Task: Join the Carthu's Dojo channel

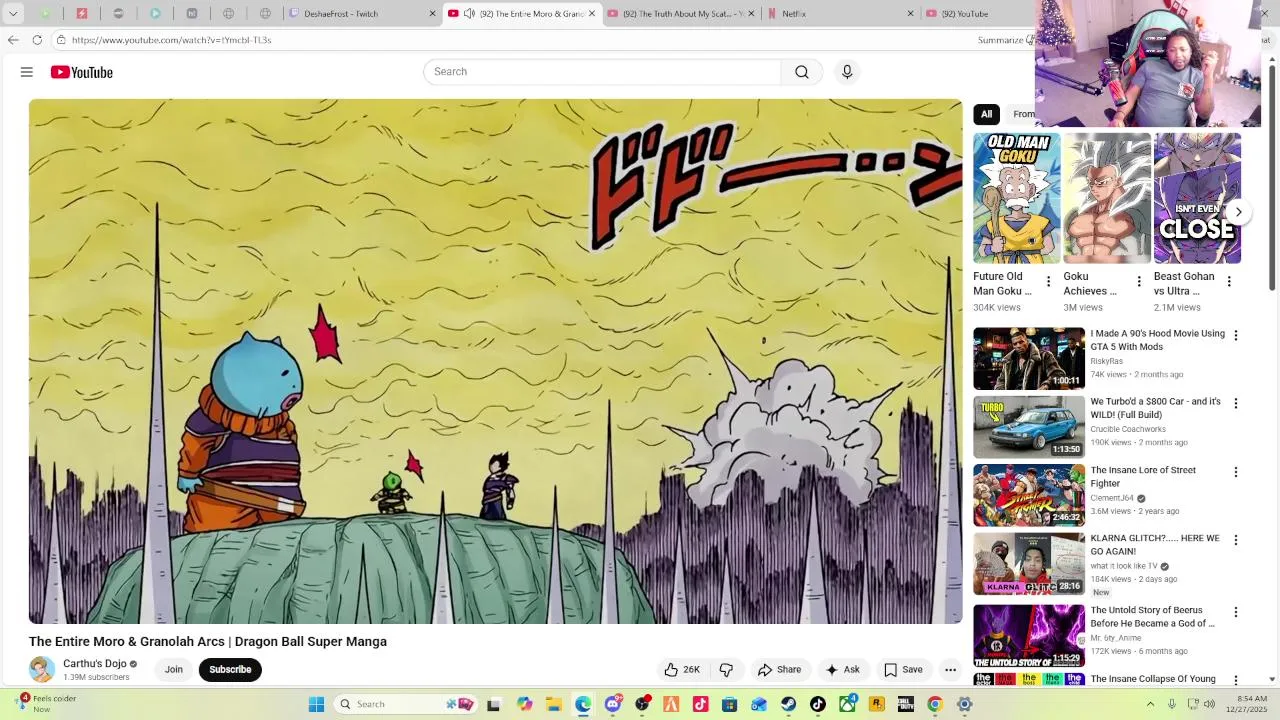Action: [x=174, y=670]
